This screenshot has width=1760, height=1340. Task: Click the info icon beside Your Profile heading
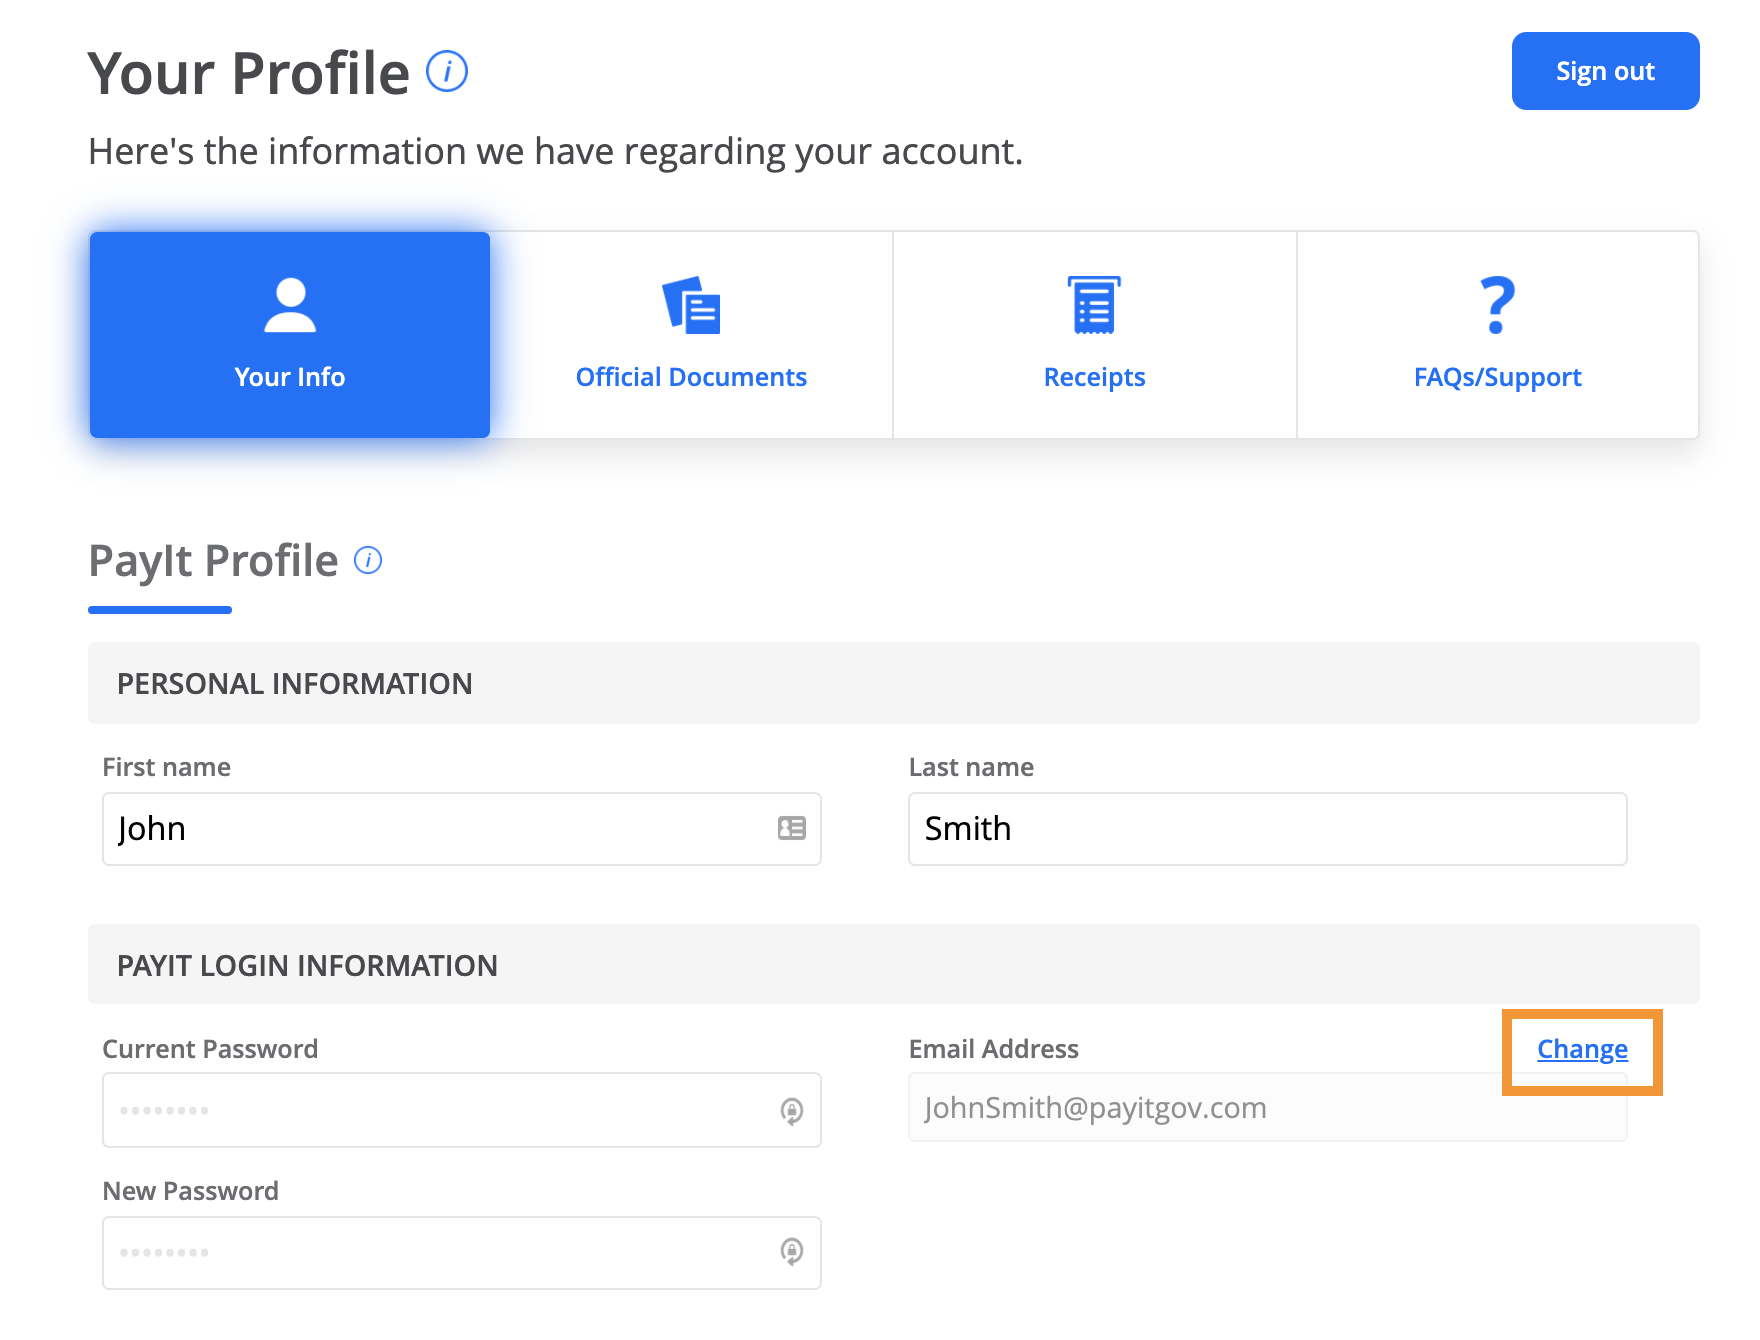tap(447, 71)
